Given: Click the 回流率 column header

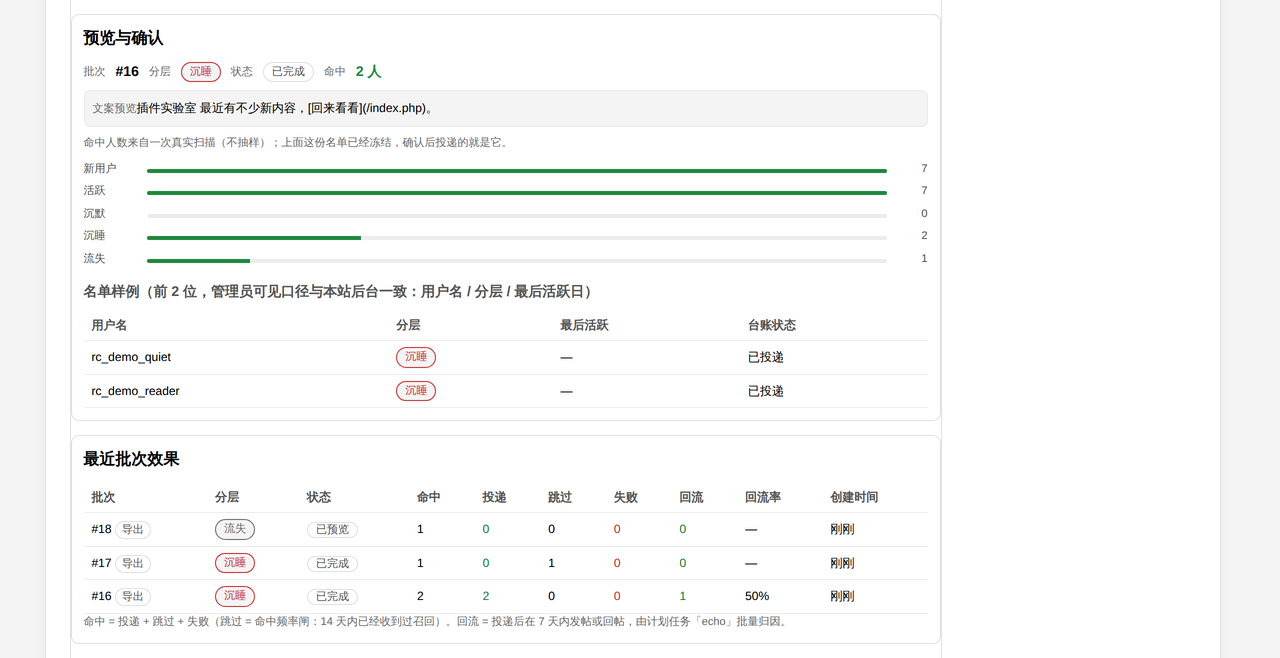Looking at the screenshot, I should [763, 497].
